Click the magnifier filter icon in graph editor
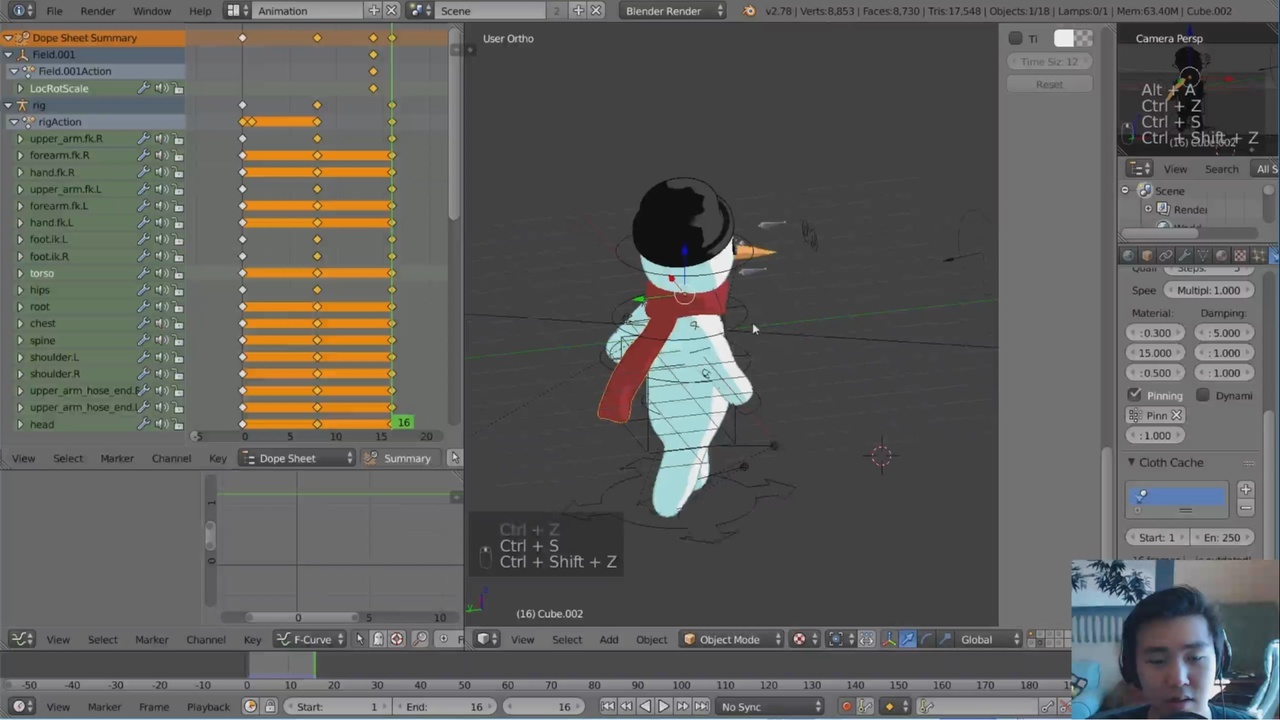This screenshot has height=720, width=1280. tap(420, 640)
